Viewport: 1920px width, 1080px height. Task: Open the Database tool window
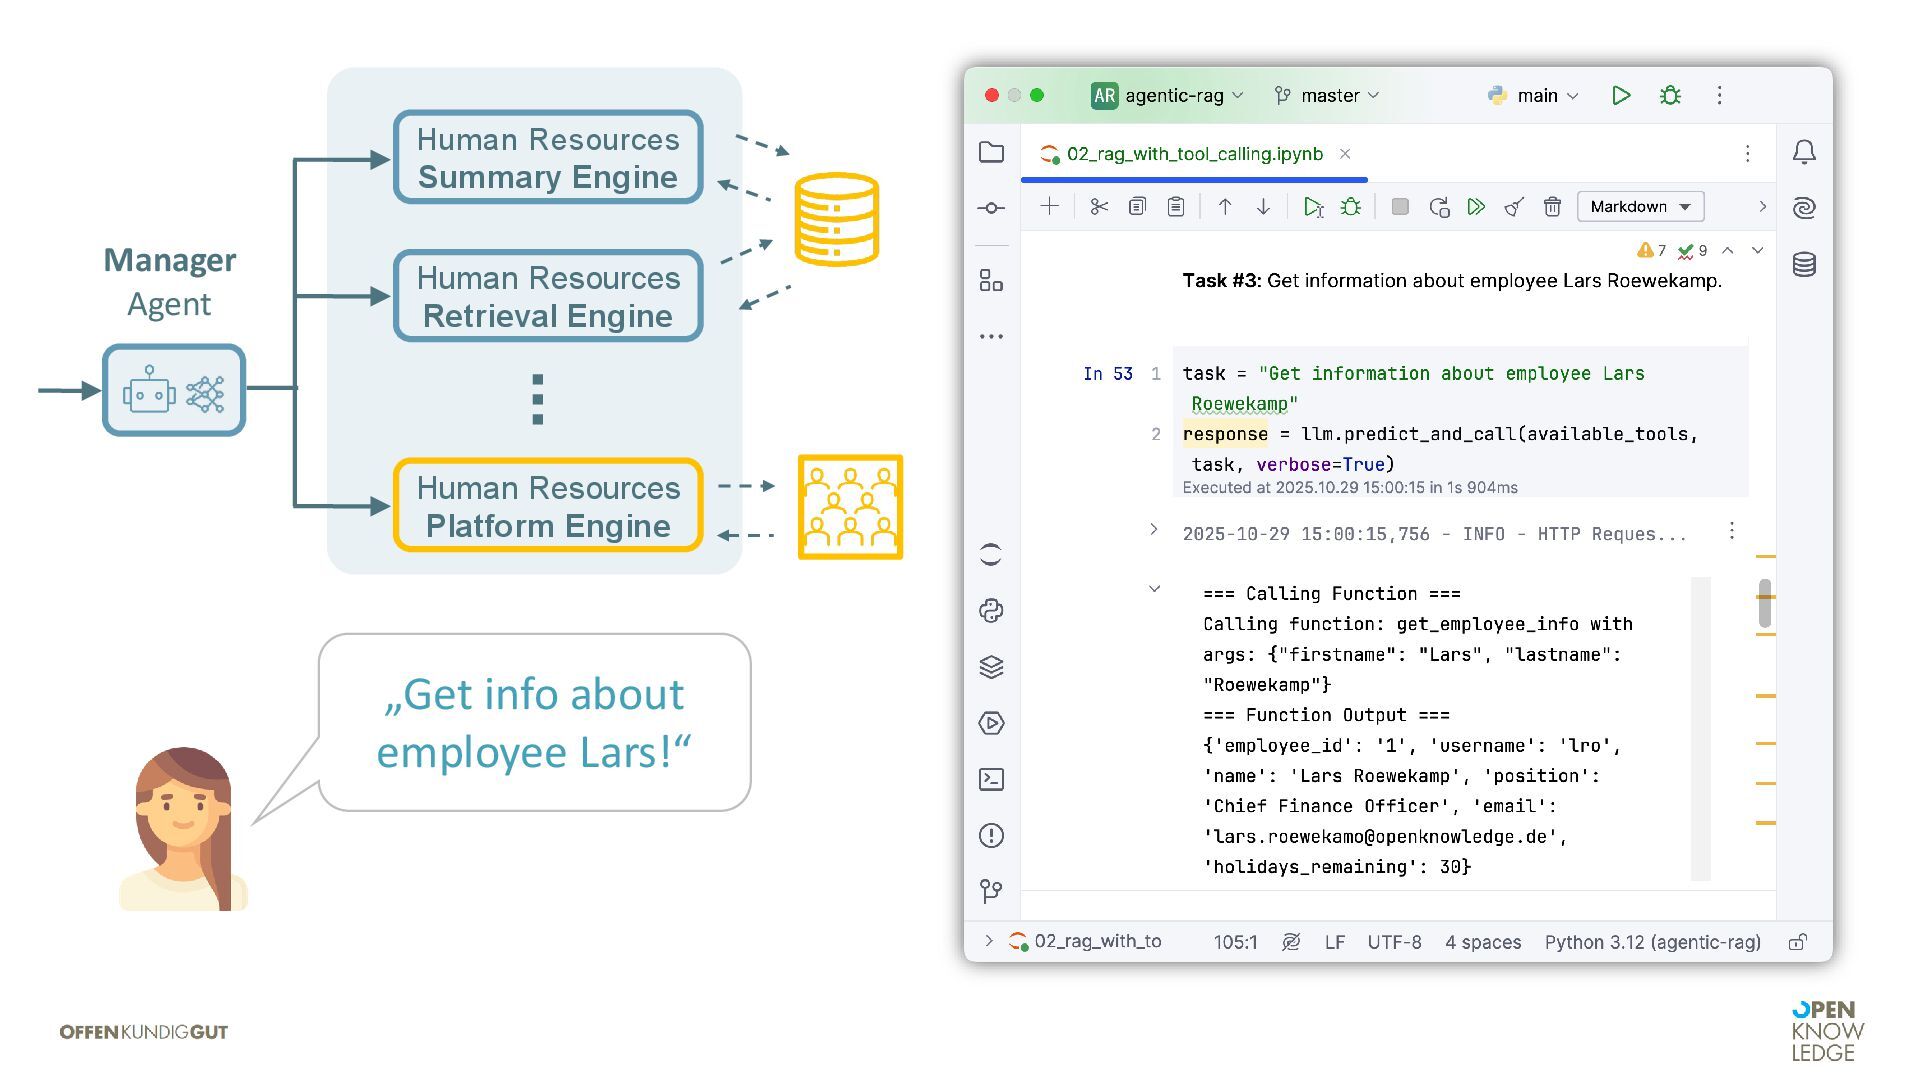click(x=1804, y=265)
